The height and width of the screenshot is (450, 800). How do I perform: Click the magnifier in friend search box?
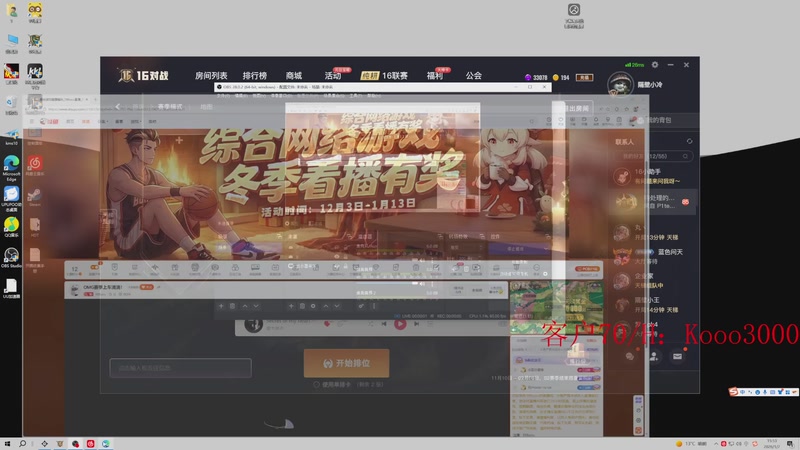[685, 156]
